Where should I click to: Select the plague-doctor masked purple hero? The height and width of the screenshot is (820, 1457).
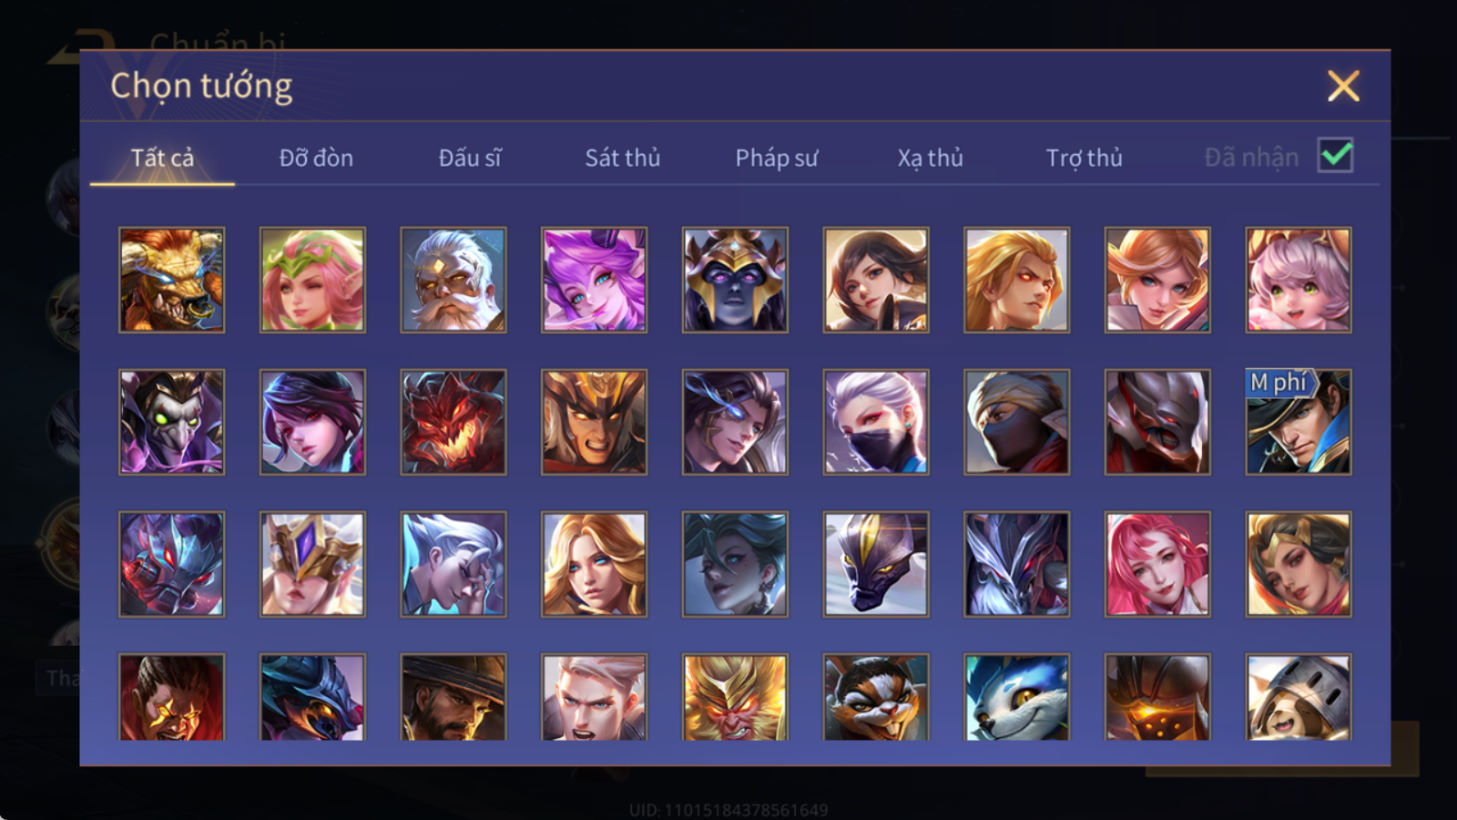[x=172, y=422]
